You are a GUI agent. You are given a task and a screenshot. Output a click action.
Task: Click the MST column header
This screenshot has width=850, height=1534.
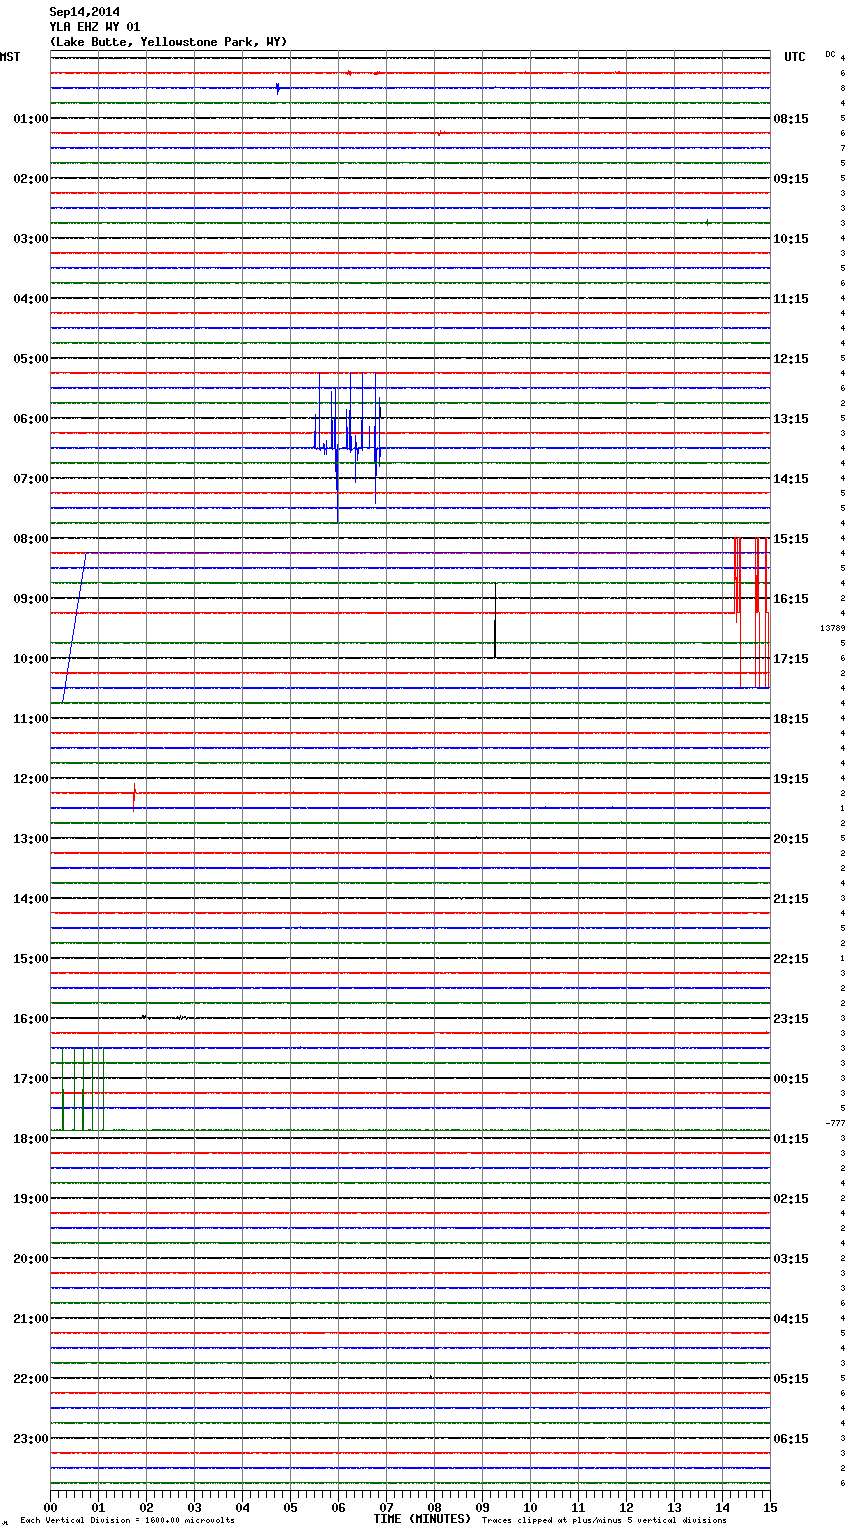click(x=10, y=57)
